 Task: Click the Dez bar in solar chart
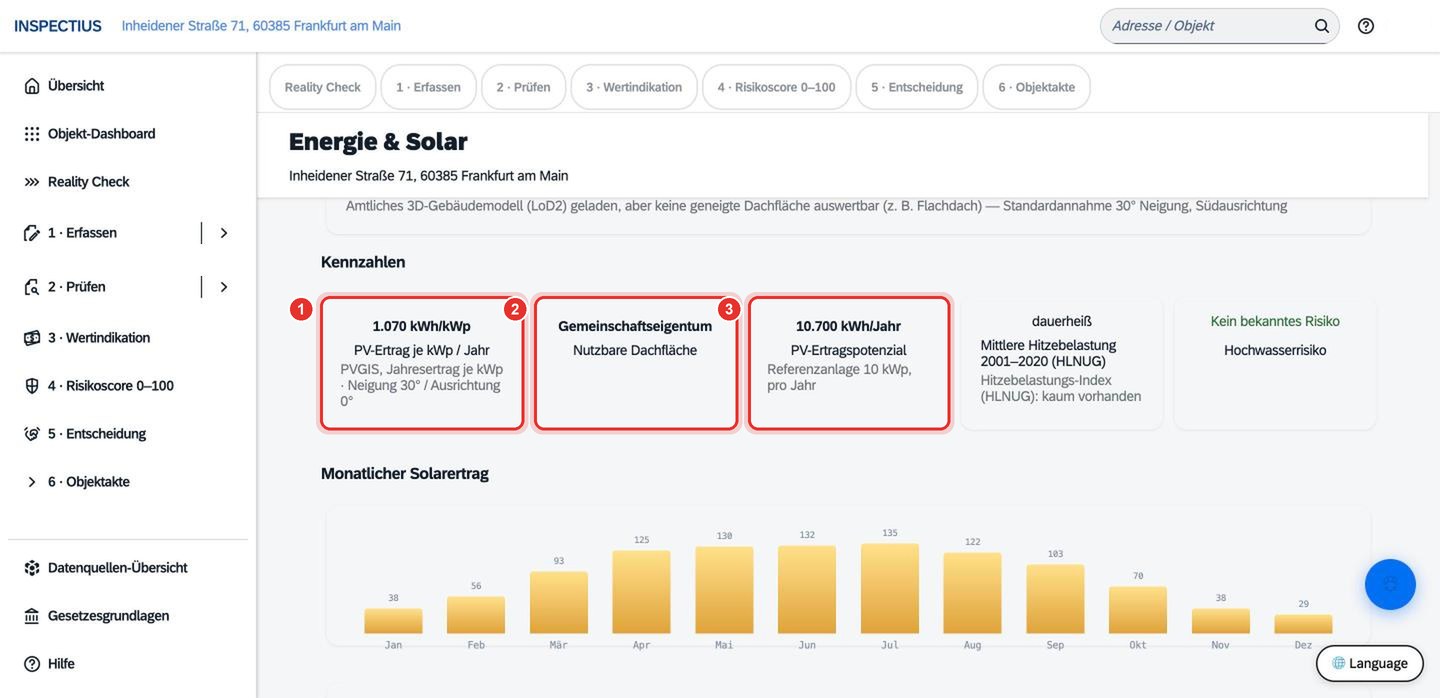pyautogui.click(x=1303, y=624)
